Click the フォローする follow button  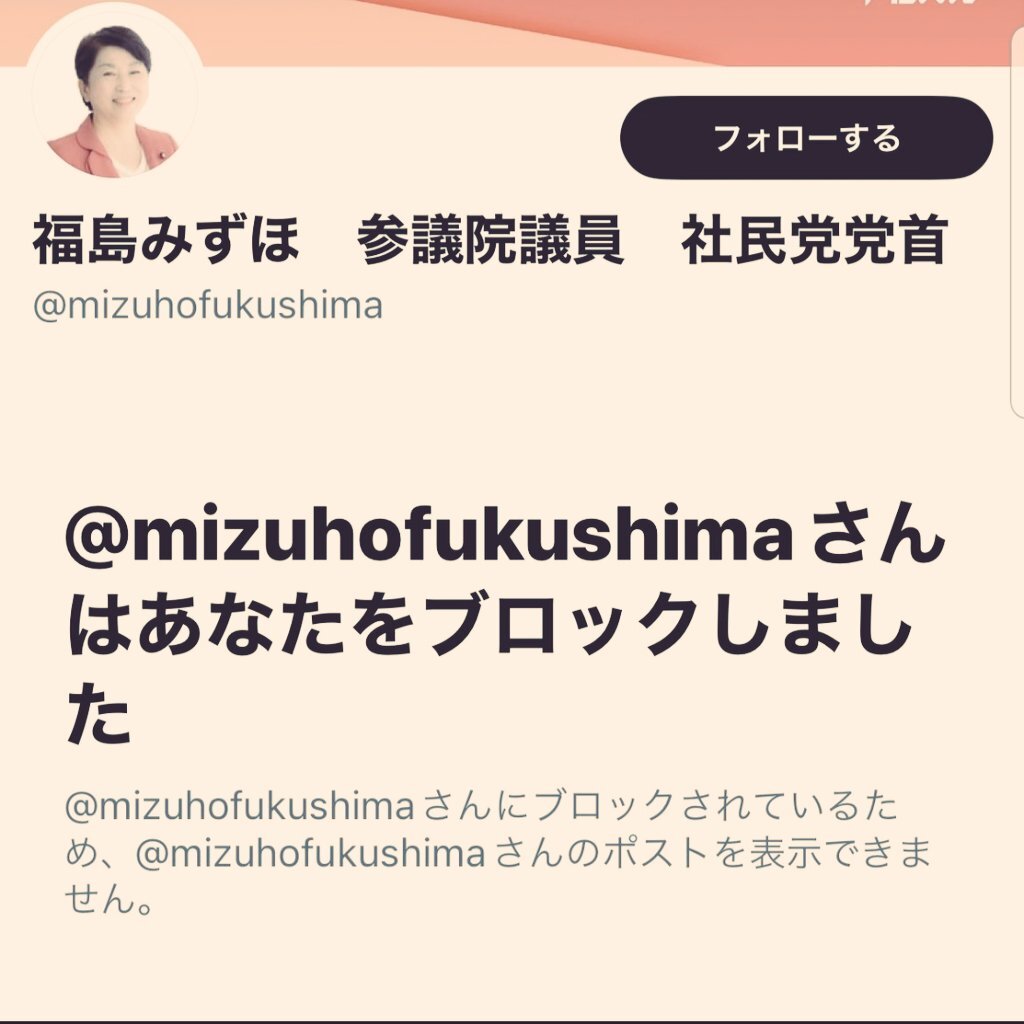click(806, 138)
